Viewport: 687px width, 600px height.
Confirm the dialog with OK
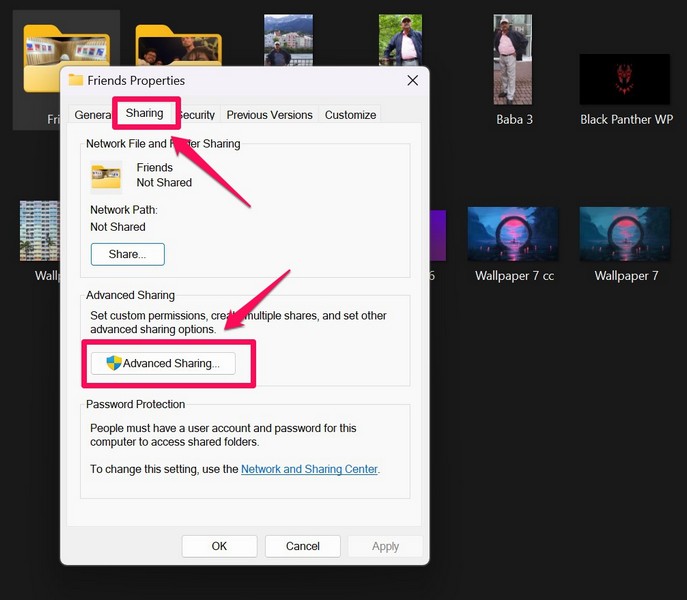point(219,546)
